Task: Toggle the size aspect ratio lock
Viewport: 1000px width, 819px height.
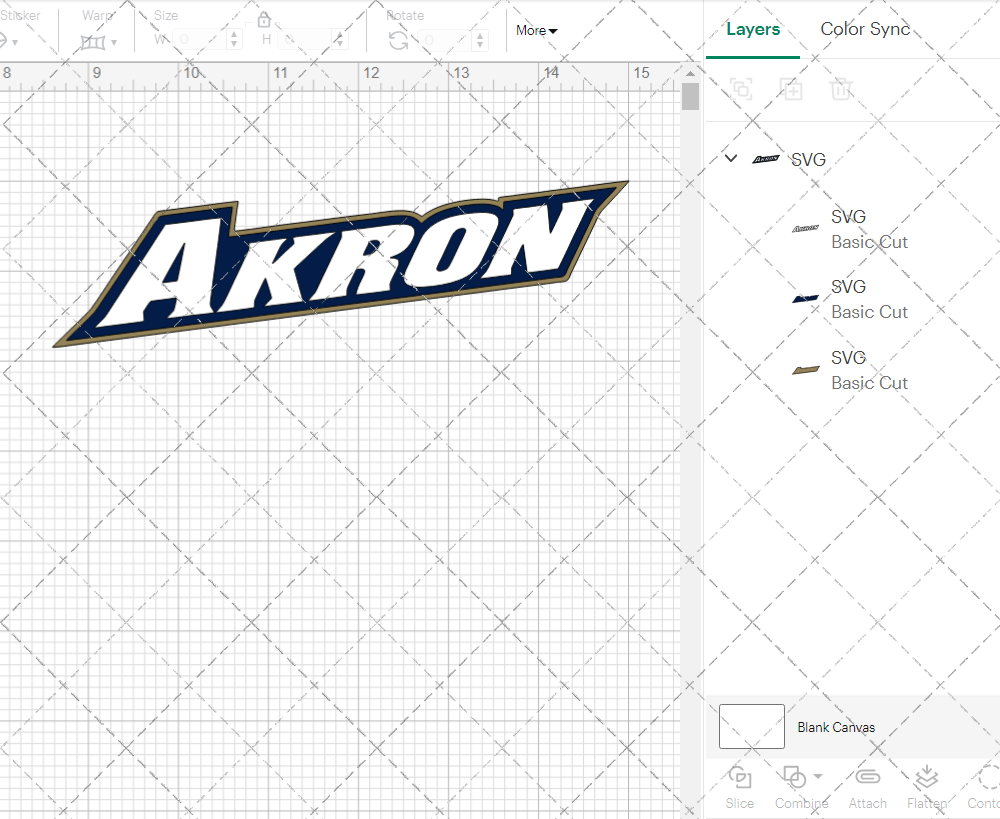Action: pyautogui.click(x=263, y=19)
